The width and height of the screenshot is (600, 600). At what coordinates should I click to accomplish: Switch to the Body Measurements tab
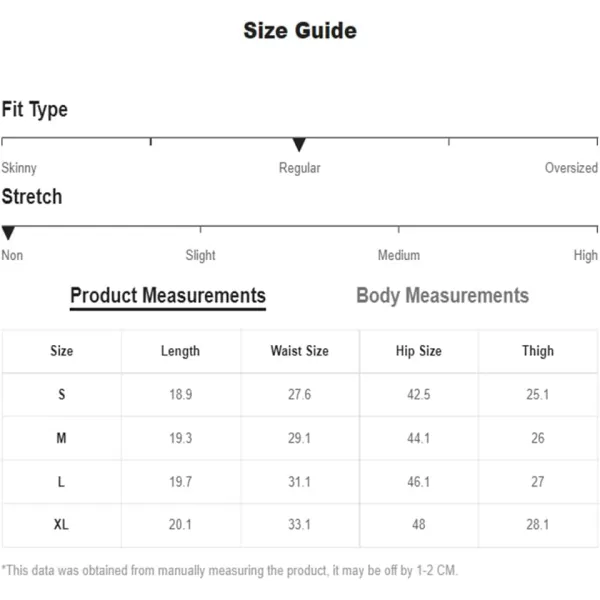tap(442, 296)
